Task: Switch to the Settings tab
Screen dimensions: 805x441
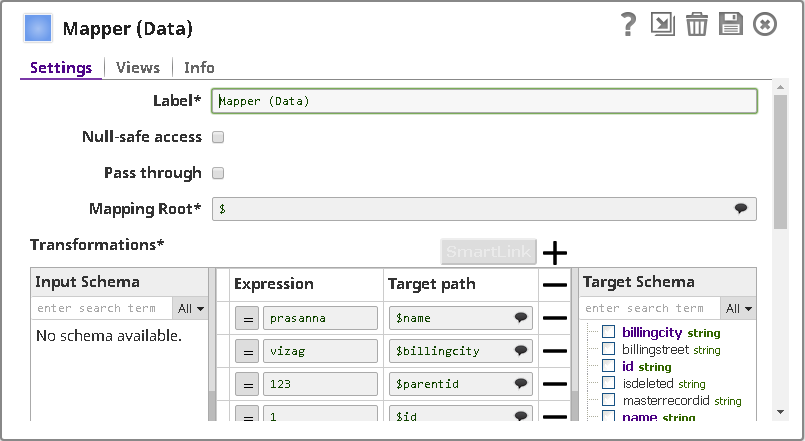Action: point(61,67)
